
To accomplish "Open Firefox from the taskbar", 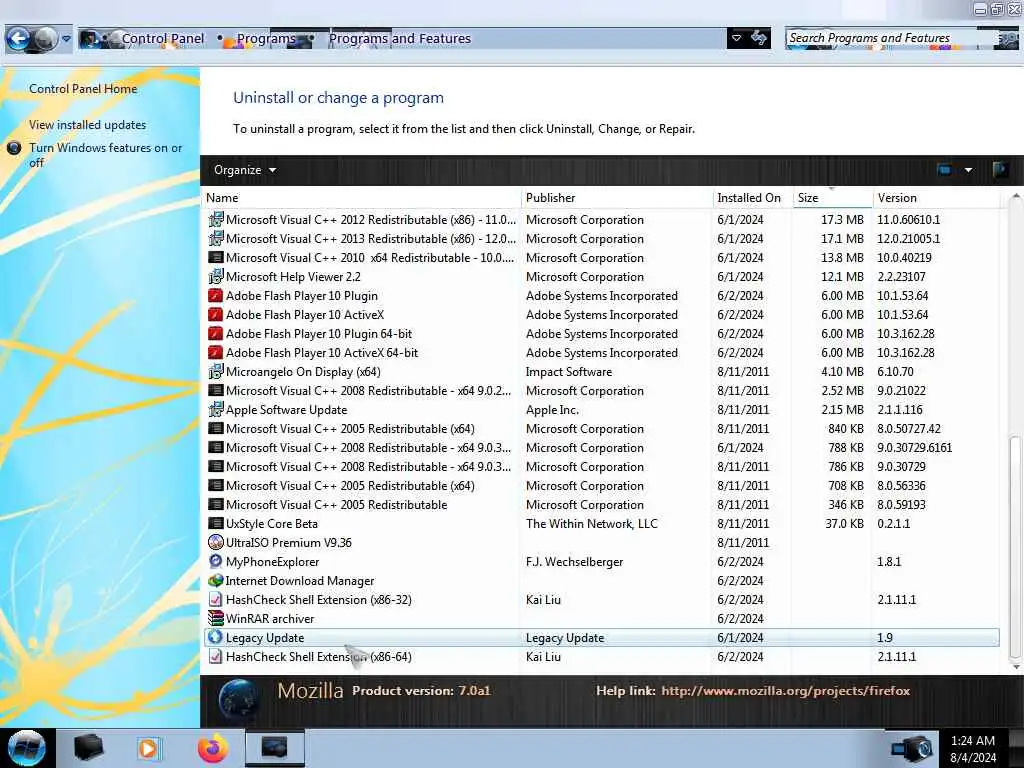I will coord(213,748).
